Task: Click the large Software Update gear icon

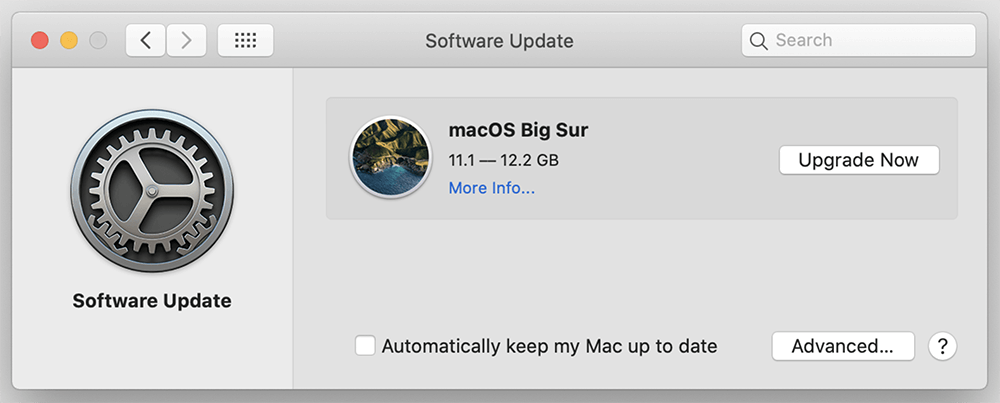Action: pos(152,192)
